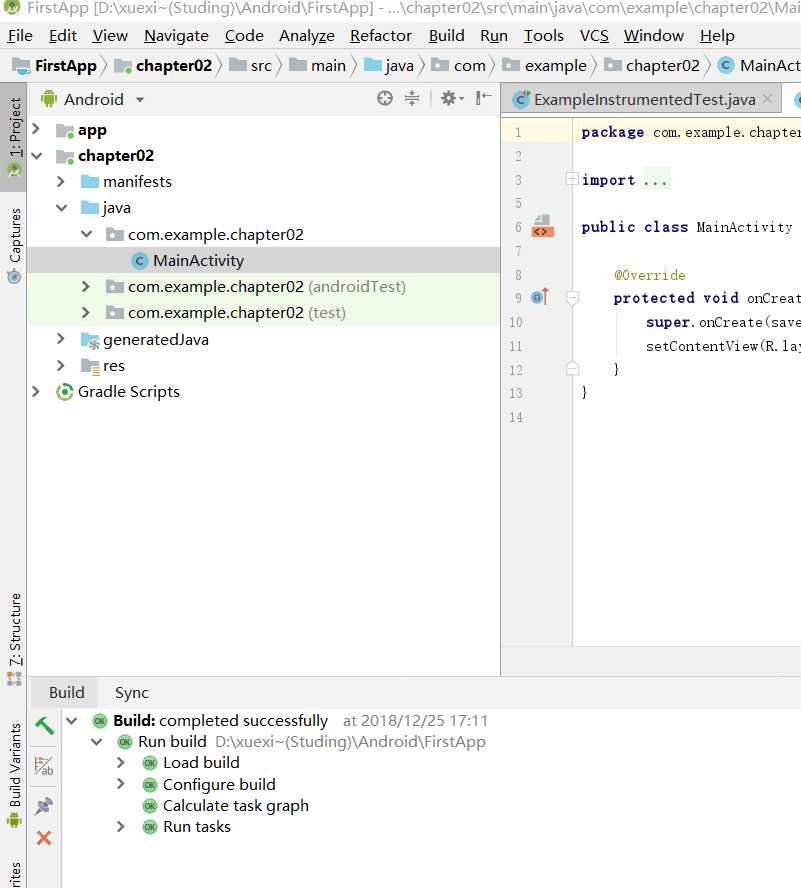
Task: Open the Captures tool window tab
Action: (13, 245)
